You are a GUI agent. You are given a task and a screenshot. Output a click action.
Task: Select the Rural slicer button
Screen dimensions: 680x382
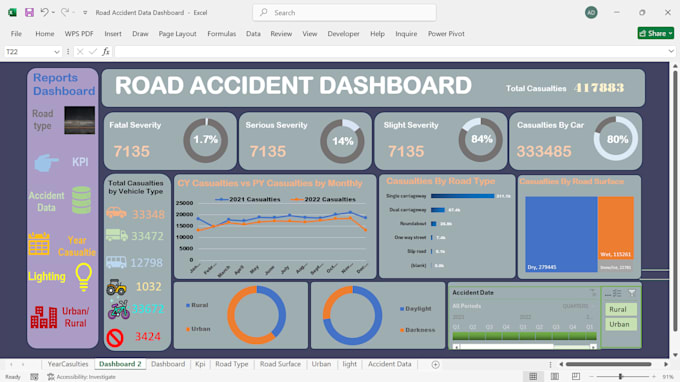click(621, 309)
